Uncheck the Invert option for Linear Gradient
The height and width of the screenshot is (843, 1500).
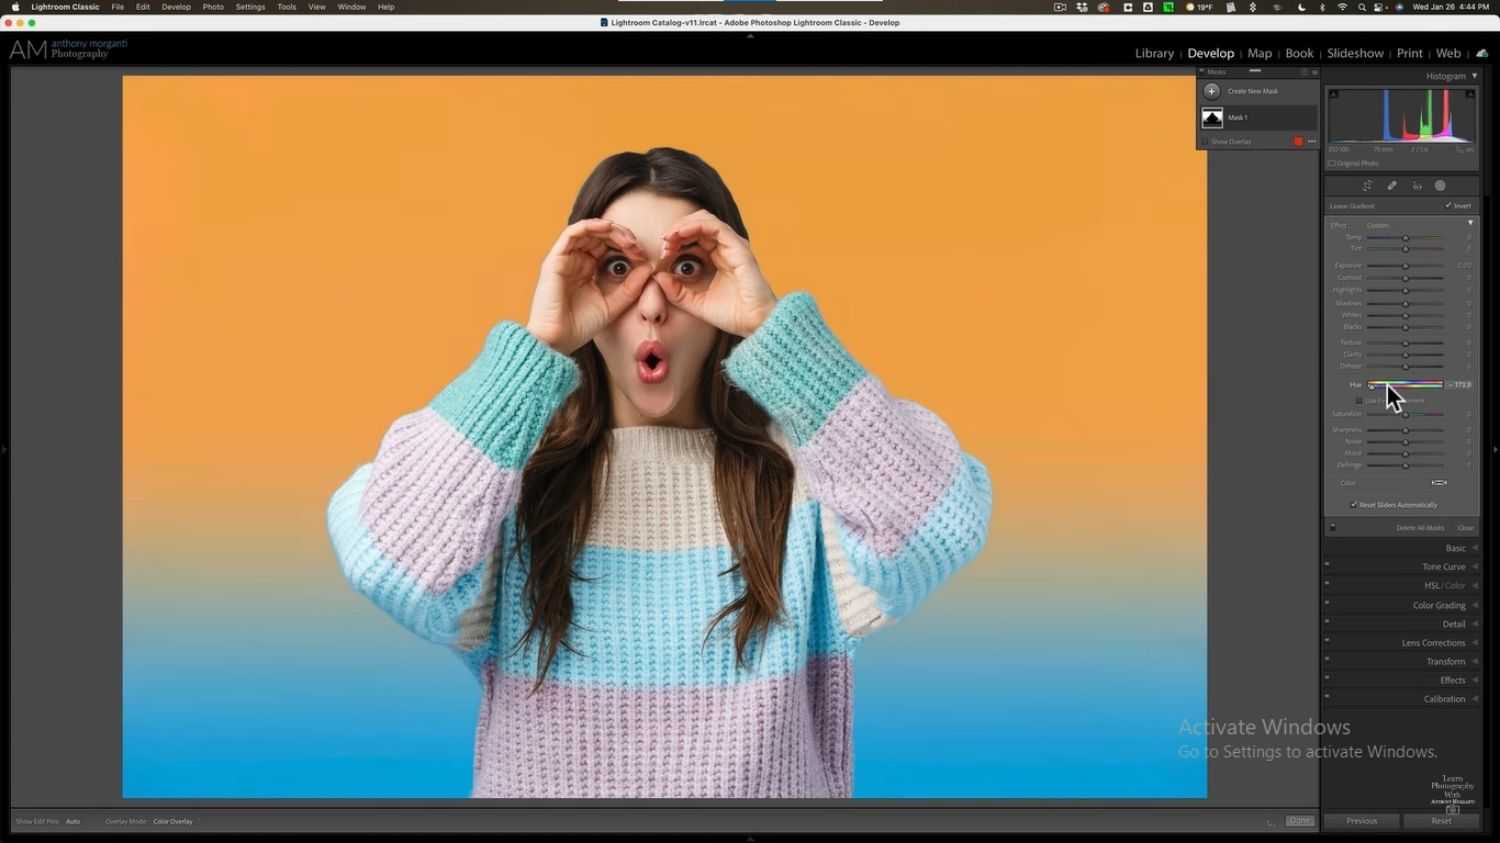coord(1448,205)
